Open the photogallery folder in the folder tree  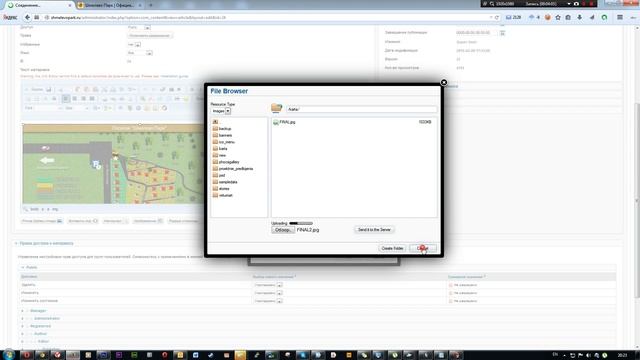tap(226, 162)
